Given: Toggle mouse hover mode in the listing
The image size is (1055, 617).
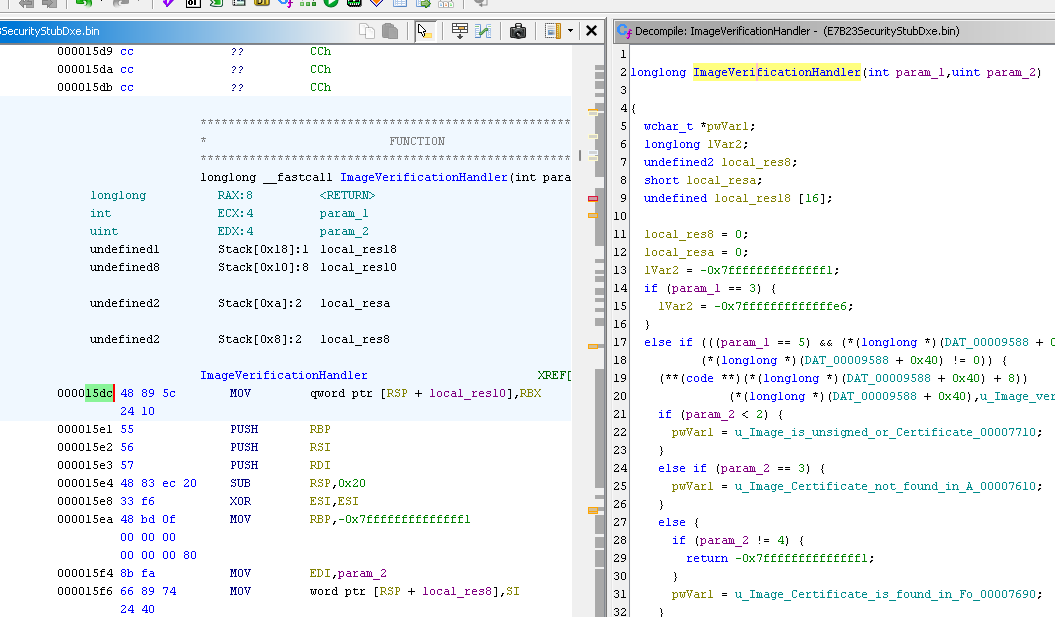Looking at the screenshot, I should 424,31.
